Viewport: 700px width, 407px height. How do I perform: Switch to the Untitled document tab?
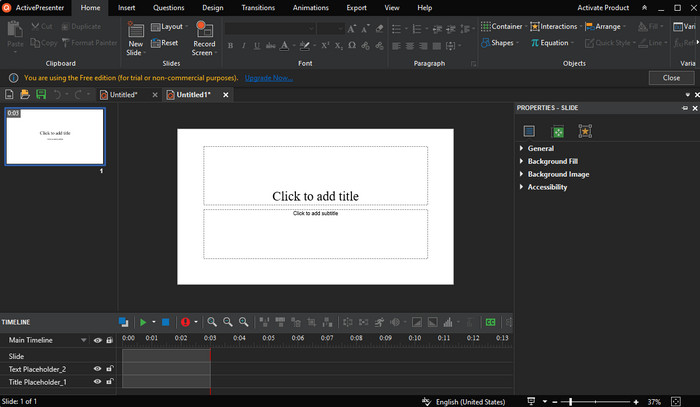pyautogui.click(x=123, y=95)
